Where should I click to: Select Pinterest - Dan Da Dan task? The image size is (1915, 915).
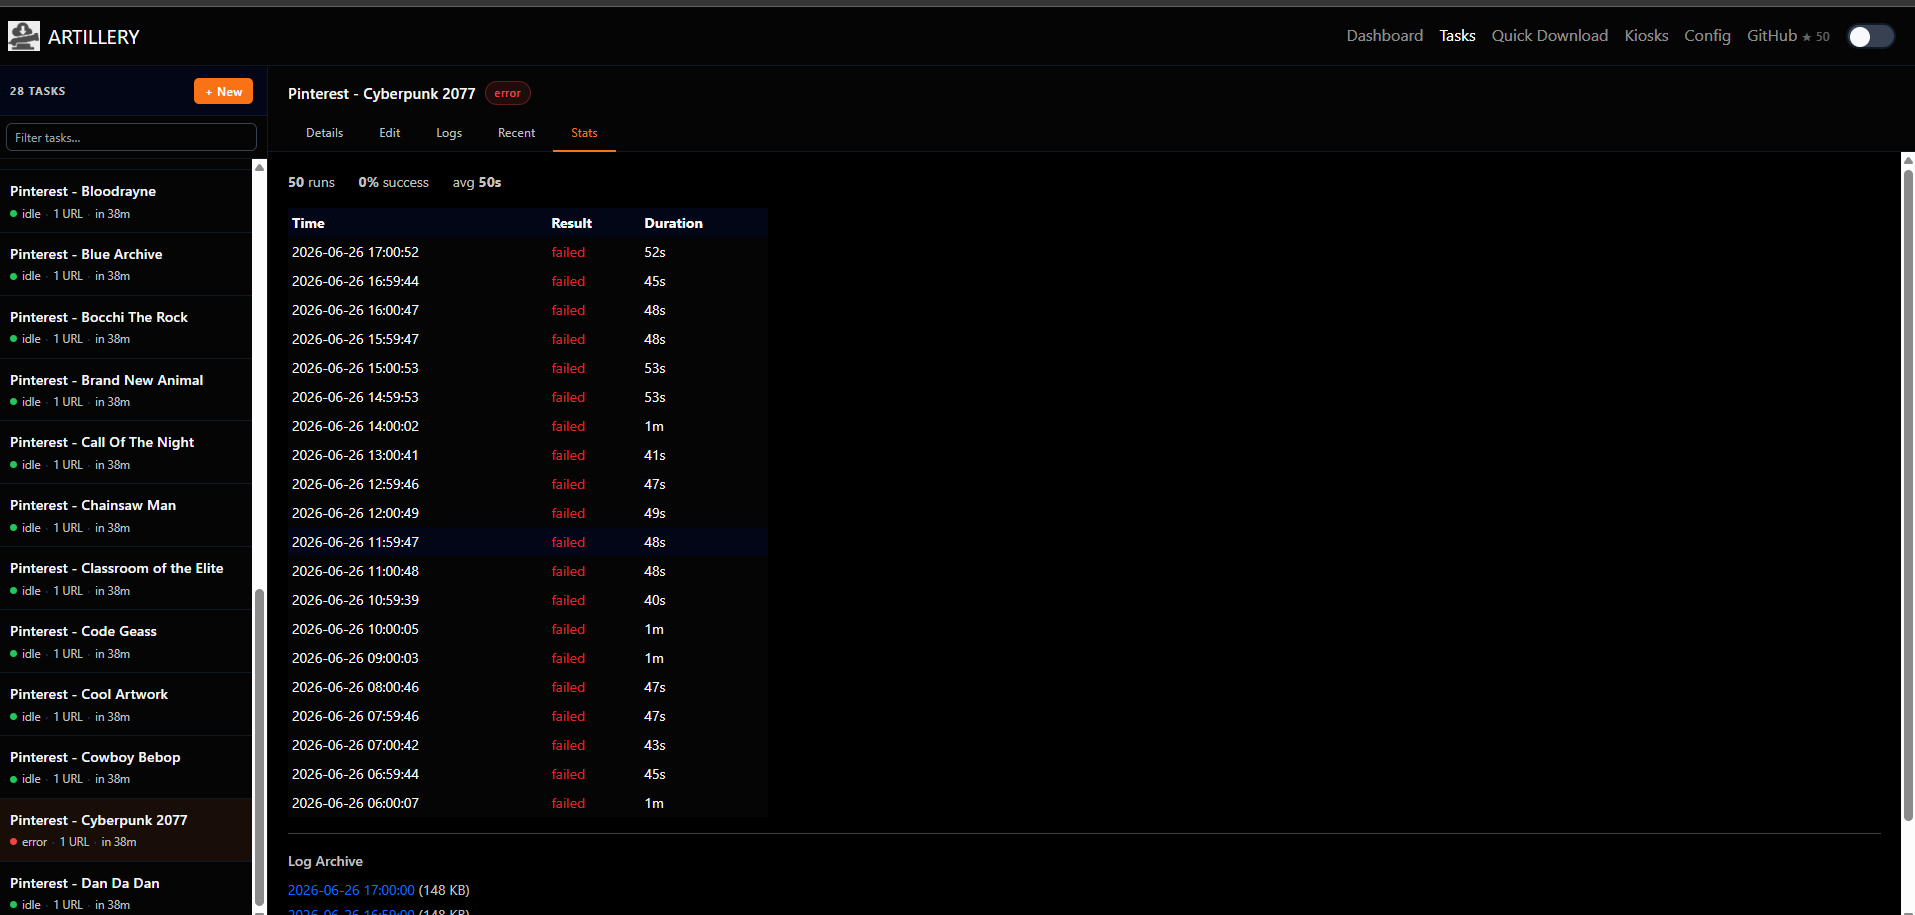pos(126,889)
